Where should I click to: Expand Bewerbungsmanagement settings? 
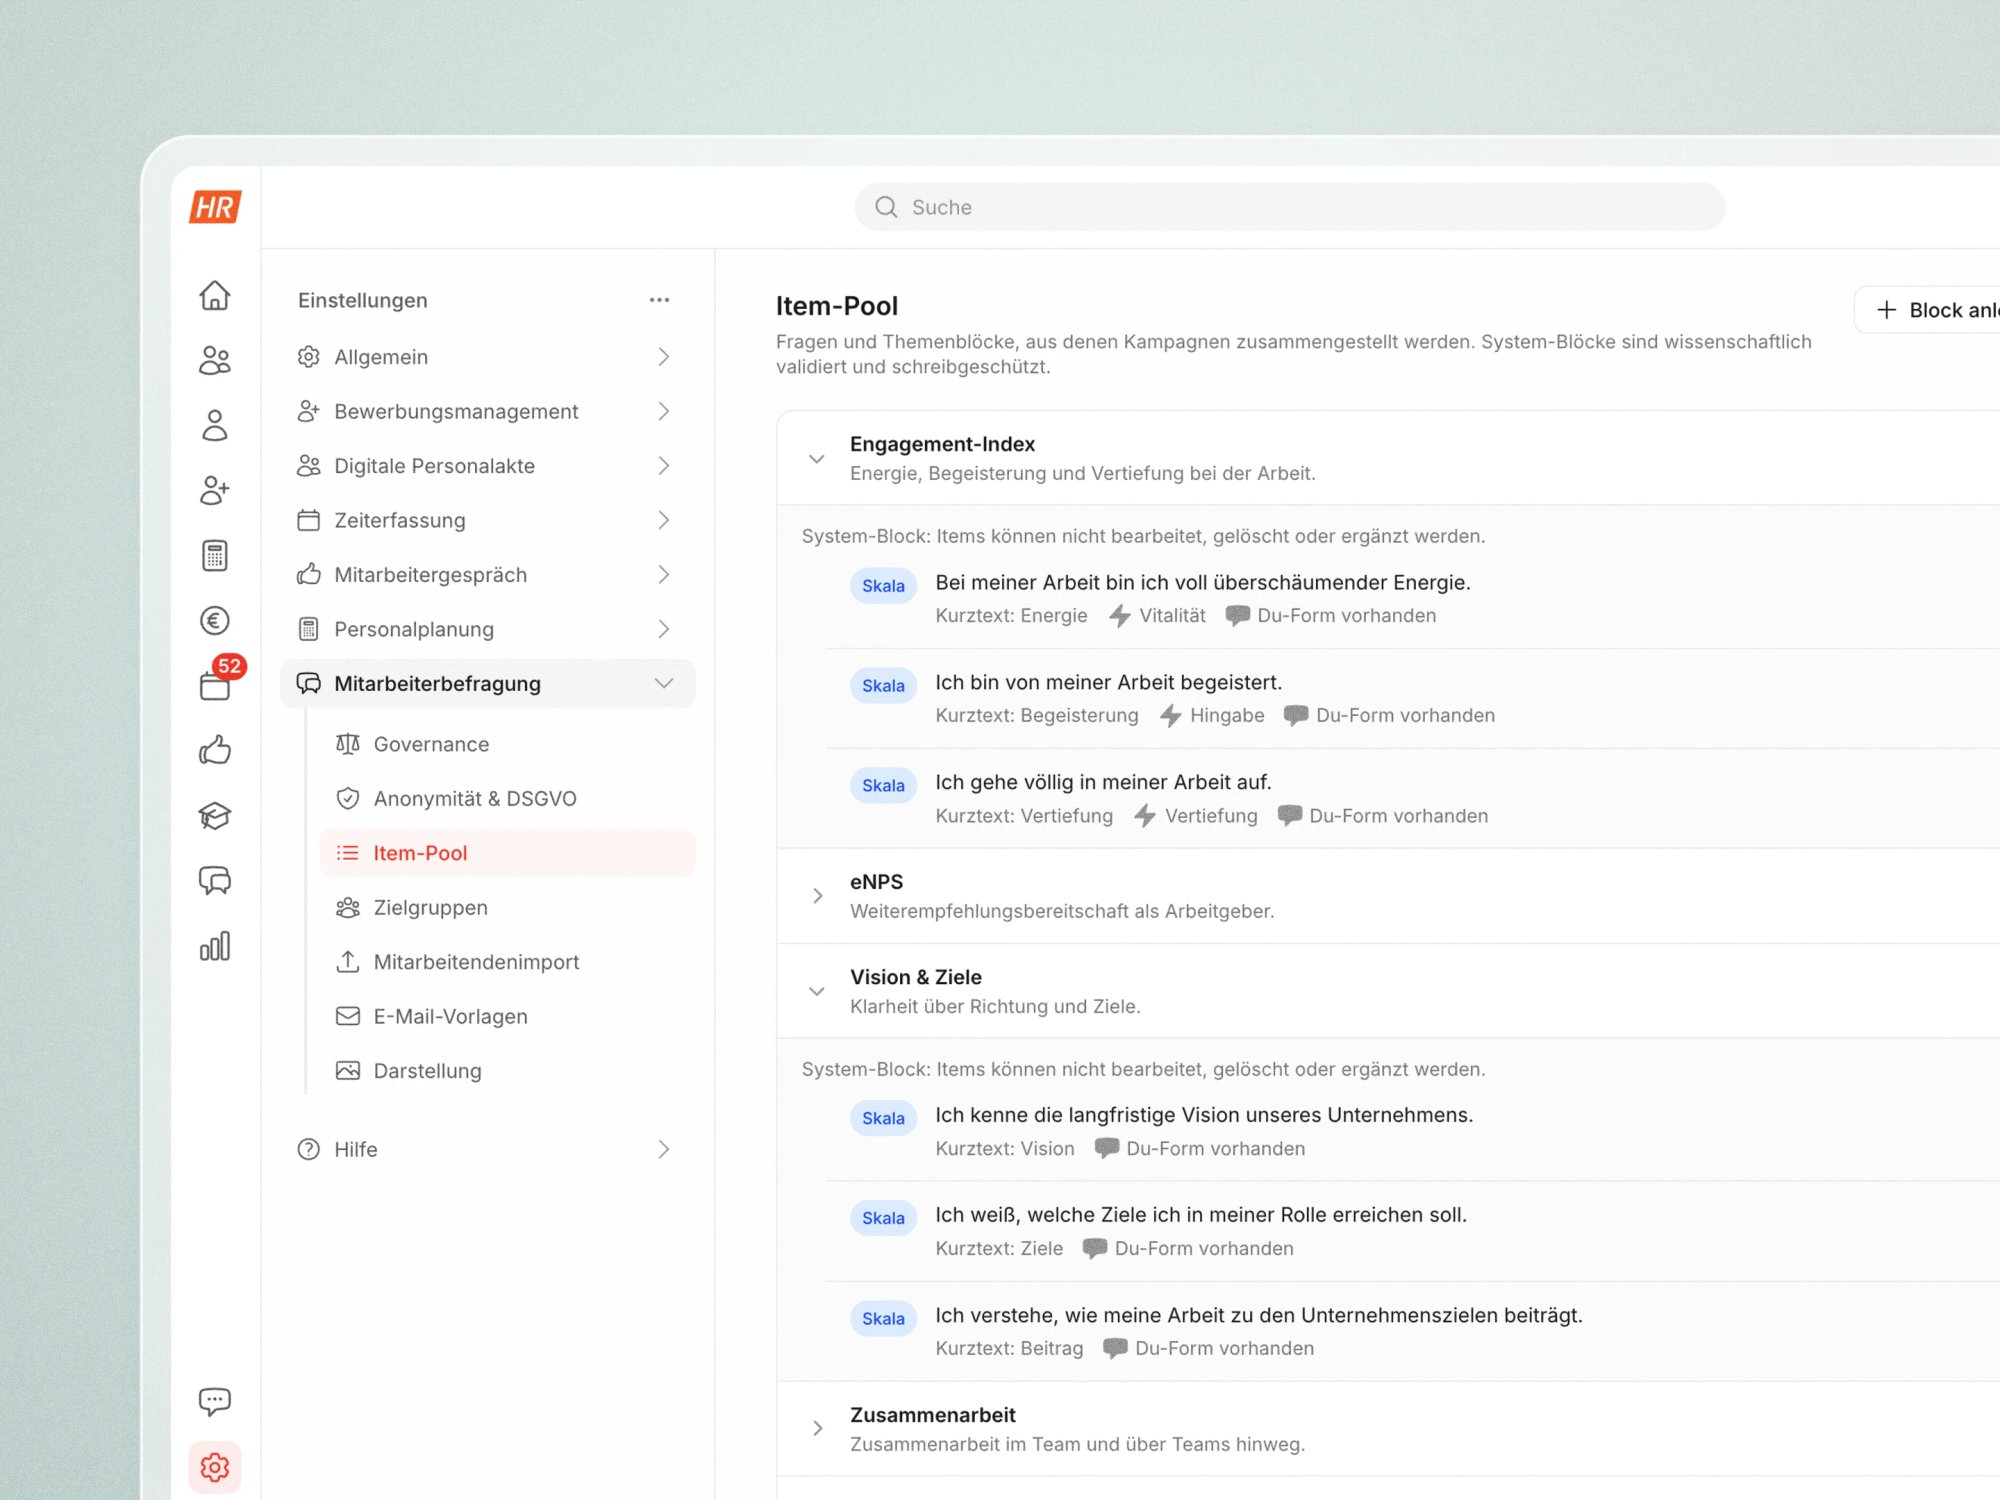click(x=487, y=411)
